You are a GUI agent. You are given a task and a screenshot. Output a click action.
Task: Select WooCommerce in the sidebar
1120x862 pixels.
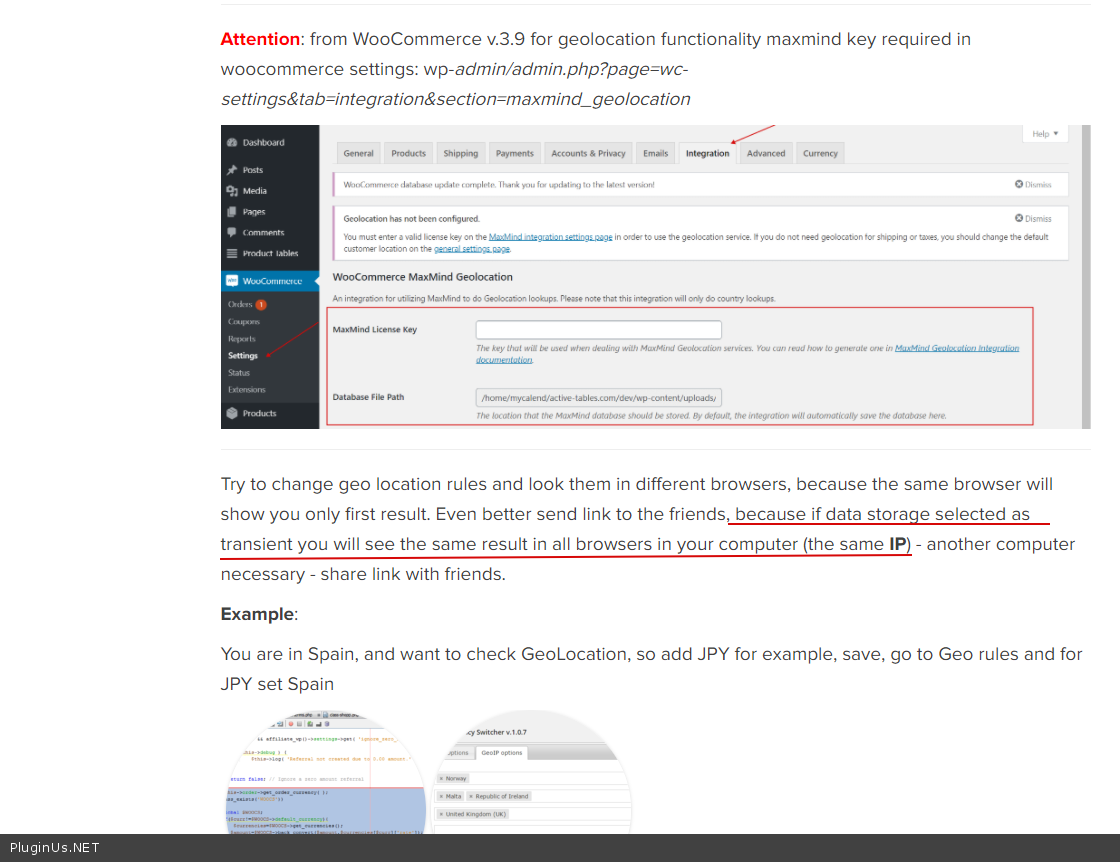coord(270,281)
